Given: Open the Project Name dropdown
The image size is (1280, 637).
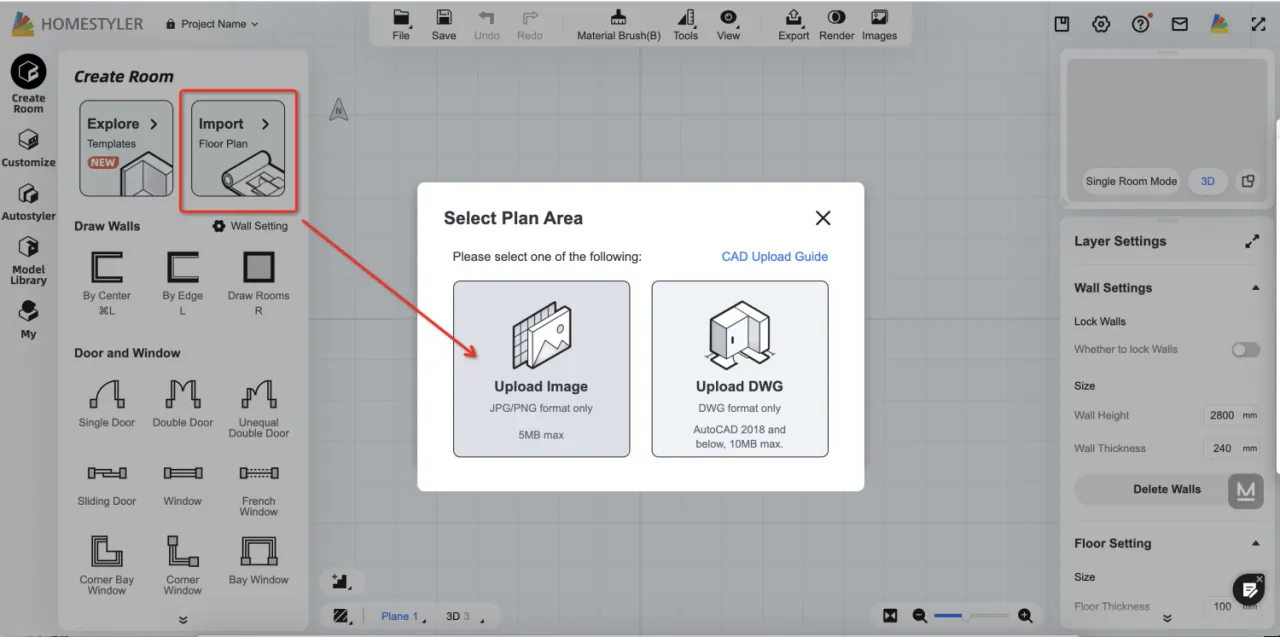Looking at the screenshot, I should [x=212, y=24].
